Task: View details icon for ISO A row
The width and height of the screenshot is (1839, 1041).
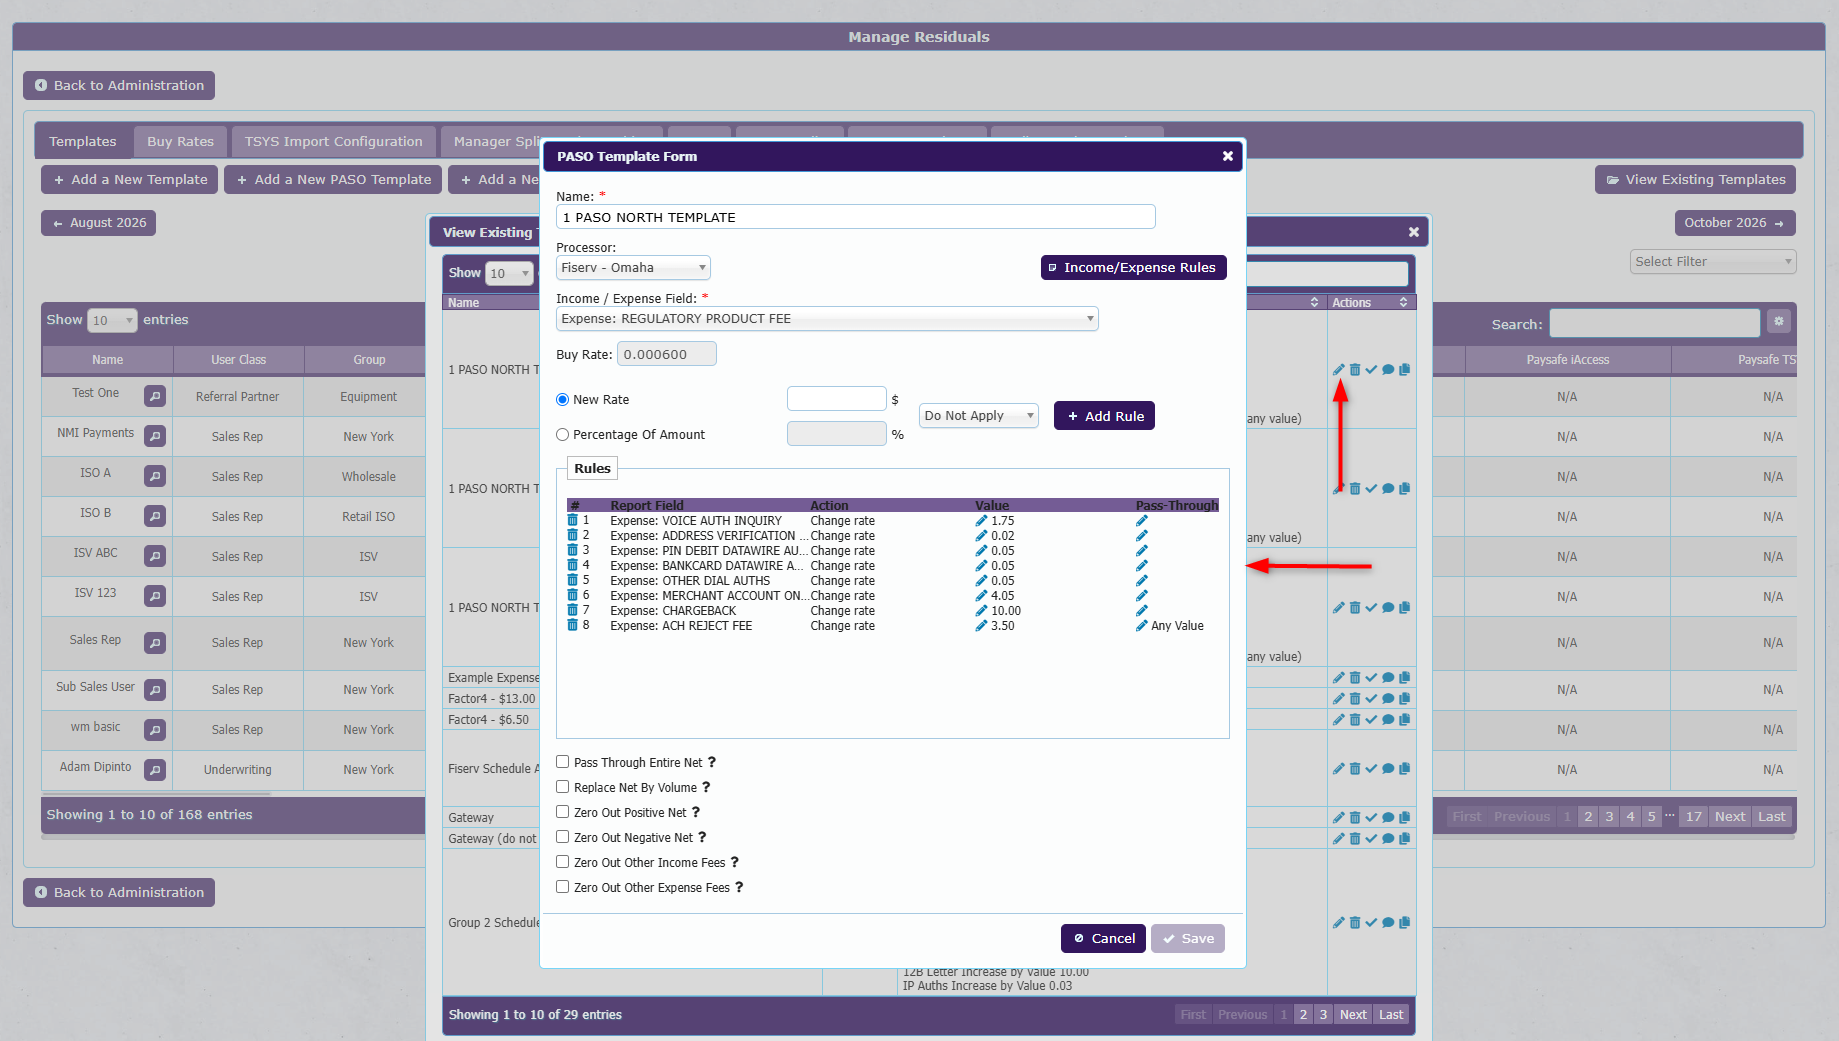Action: tap(155, 476)
